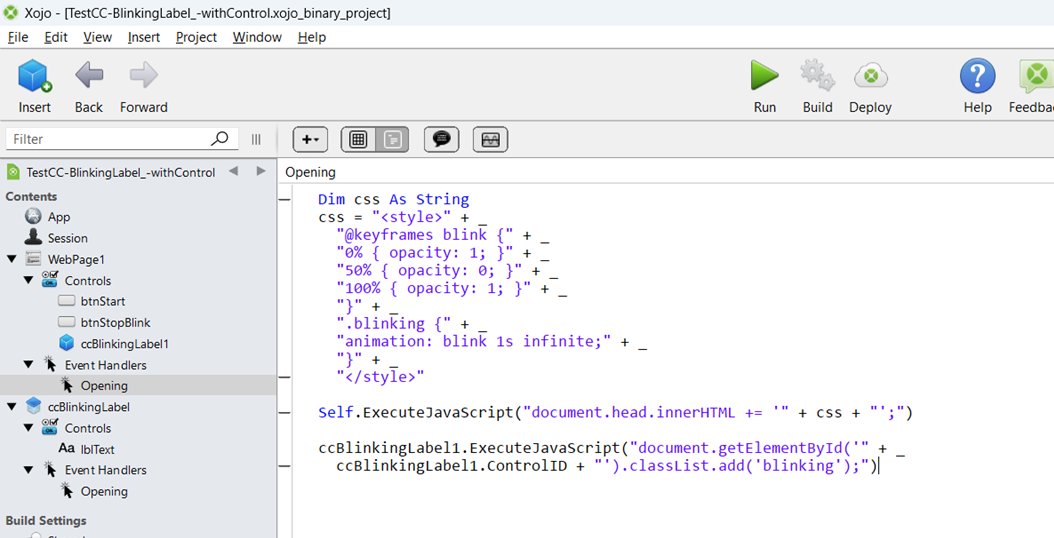The height and width of the screenshot is (538, 1054).
Task: Select the lblText label control
Action: [x=97, y=449]
